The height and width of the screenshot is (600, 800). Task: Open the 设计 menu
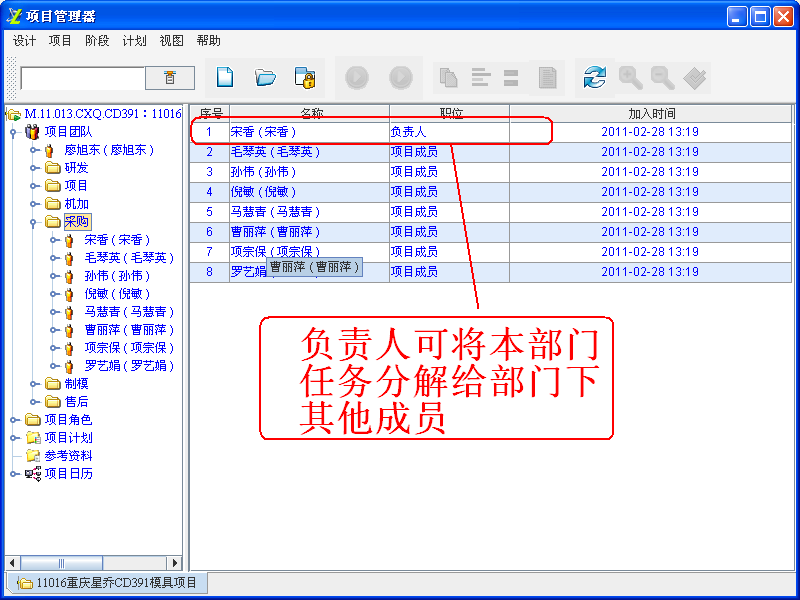click(x=24, y=41)
